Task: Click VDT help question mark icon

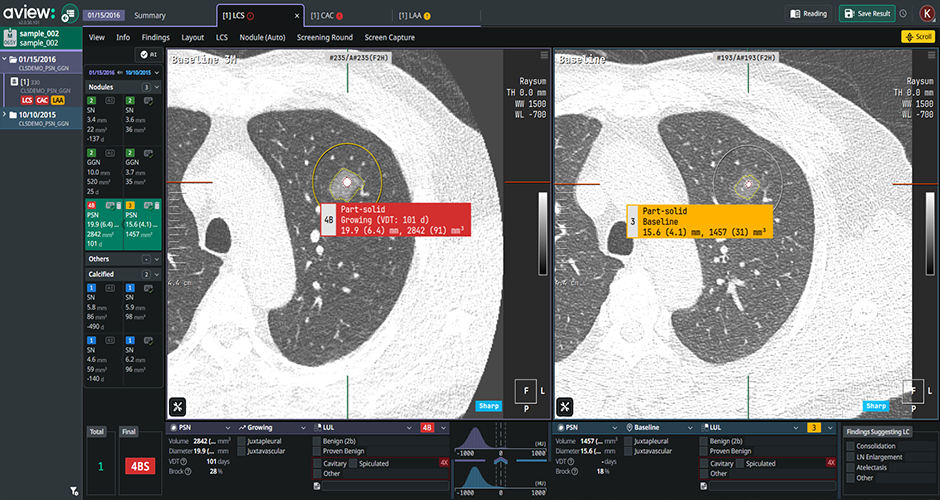Action: pyautogui.click(x=184, y=463)
